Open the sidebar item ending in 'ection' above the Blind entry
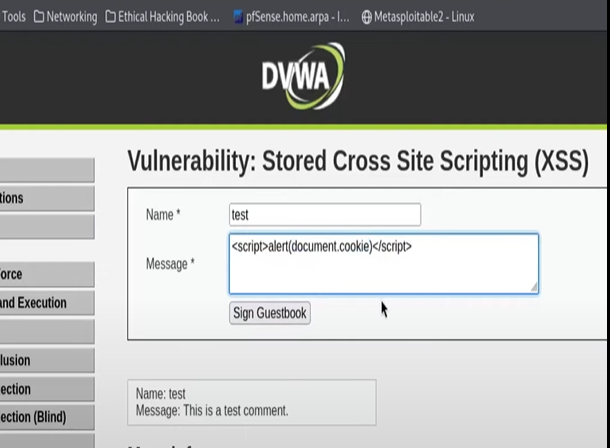The height and width of the screenshot is (448, 610). click(x=47, y=389)
